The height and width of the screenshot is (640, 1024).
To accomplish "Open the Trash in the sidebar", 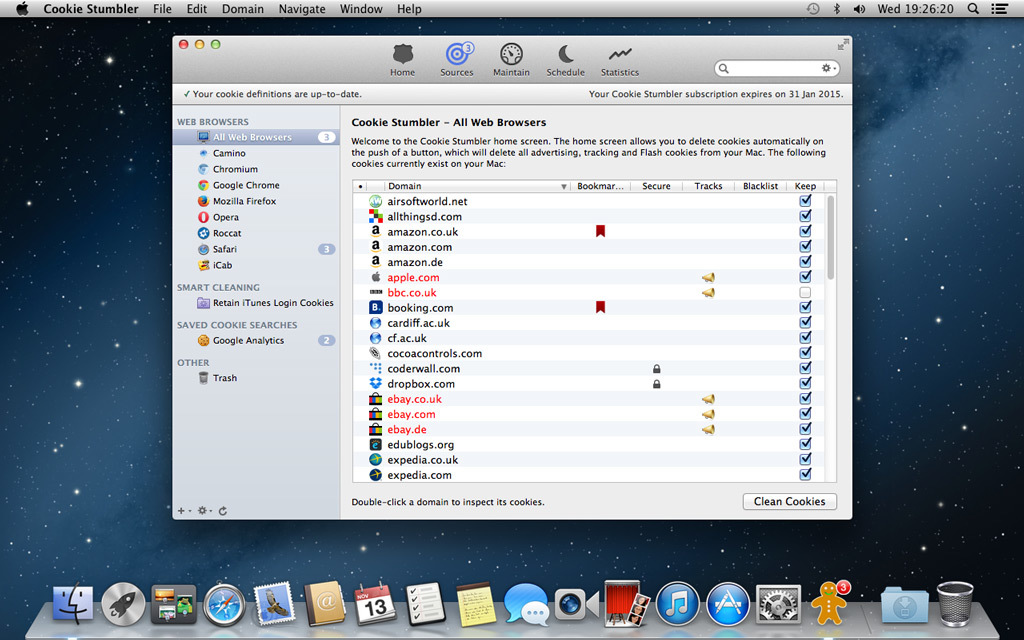I will [x=225, y=378].
